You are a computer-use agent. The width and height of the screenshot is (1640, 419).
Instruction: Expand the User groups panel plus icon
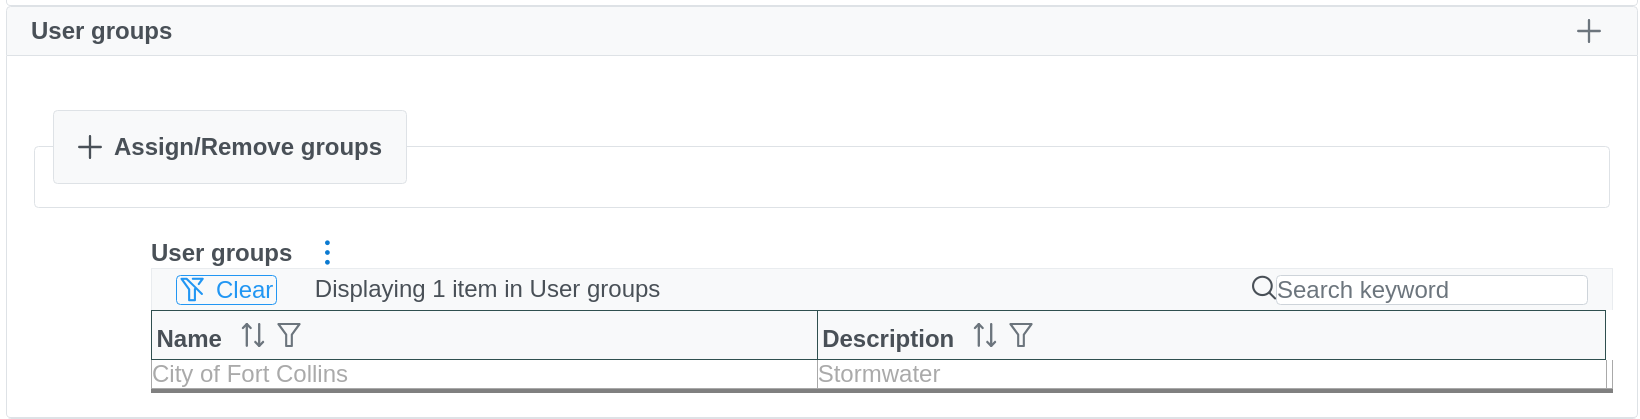(1588, 31)
